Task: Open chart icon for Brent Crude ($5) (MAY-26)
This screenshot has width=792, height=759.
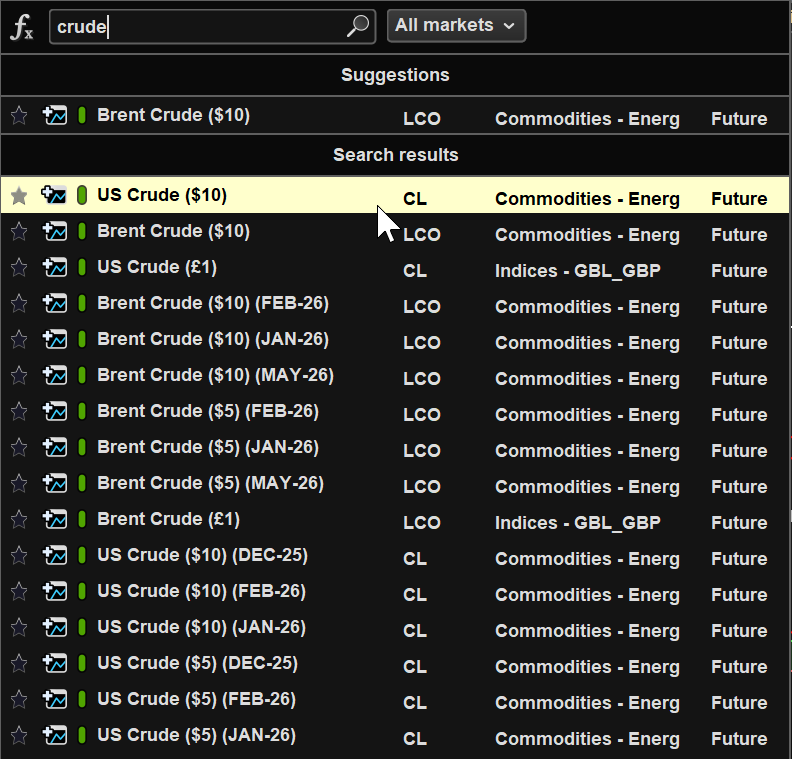Action: point(55,483)
